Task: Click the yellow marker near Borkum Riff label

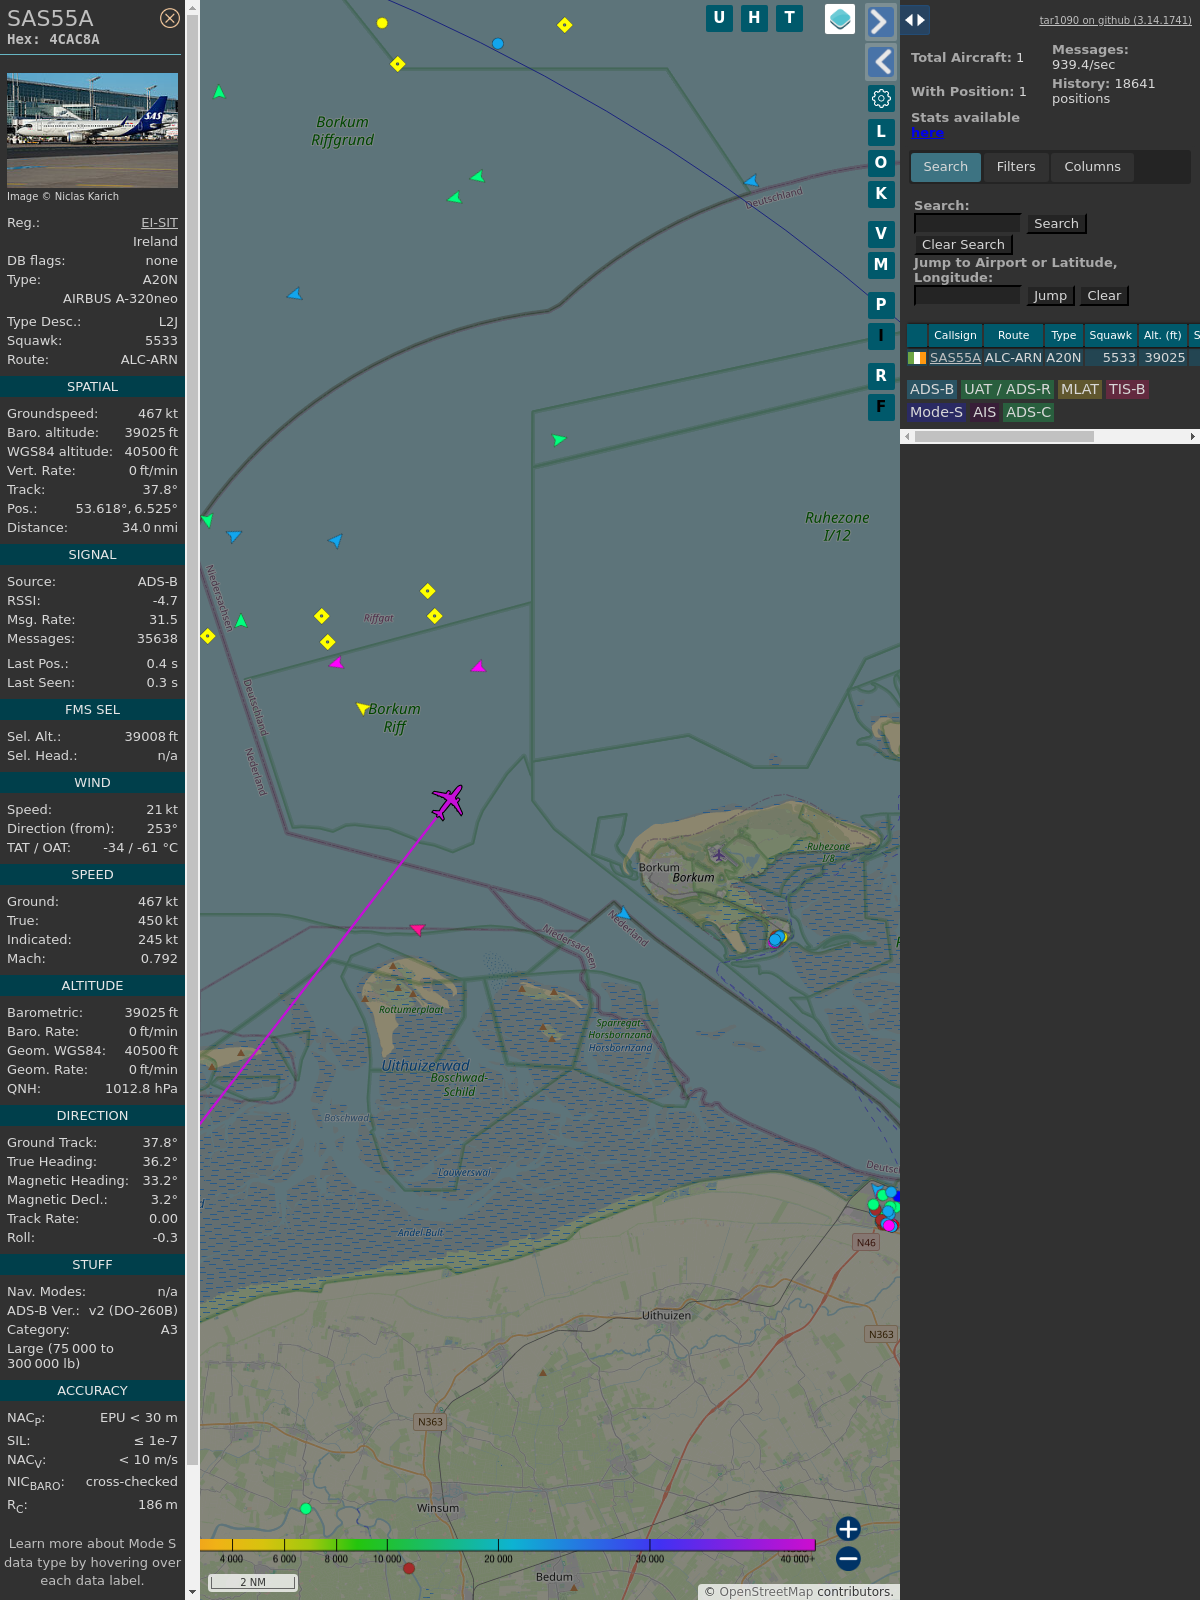Action: point(362,709)
